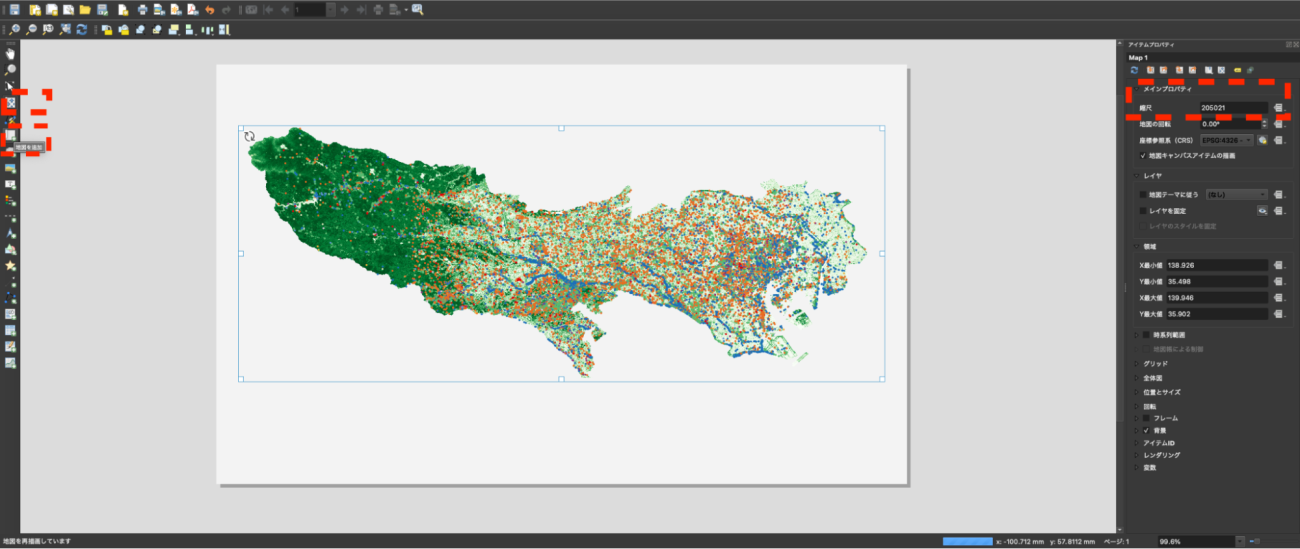
Task: Select the Add Marker star tool
Action: pyautogui.click(x=11, y=266)
